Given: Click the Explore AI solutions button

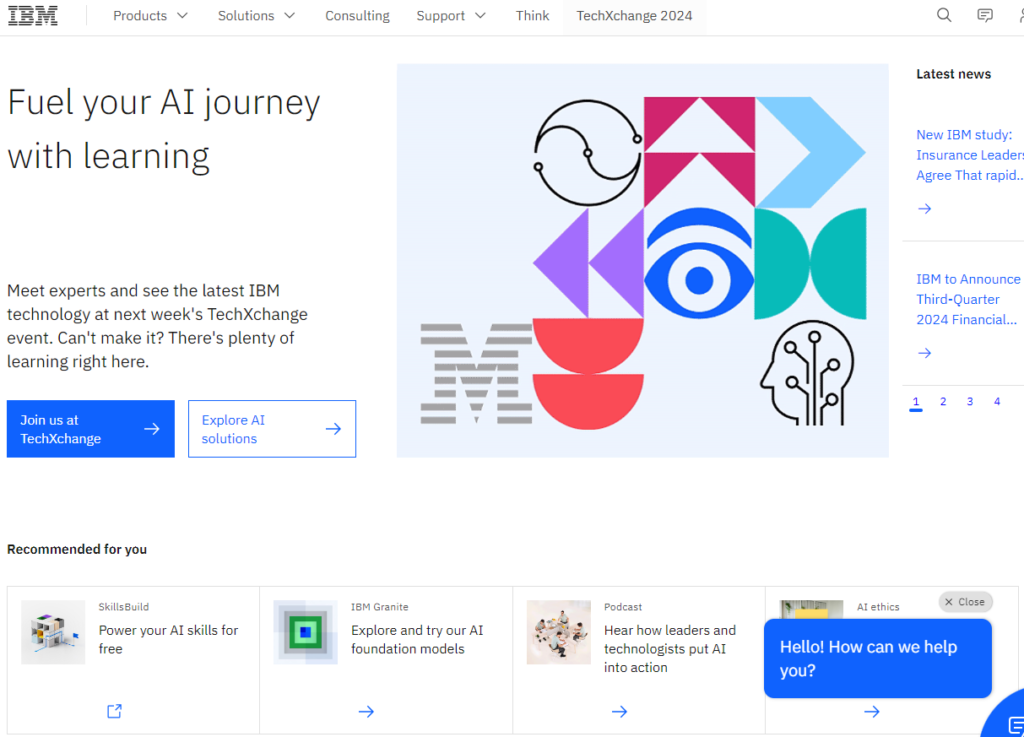Looking at the screenshot, I should (x=272, y=429).
